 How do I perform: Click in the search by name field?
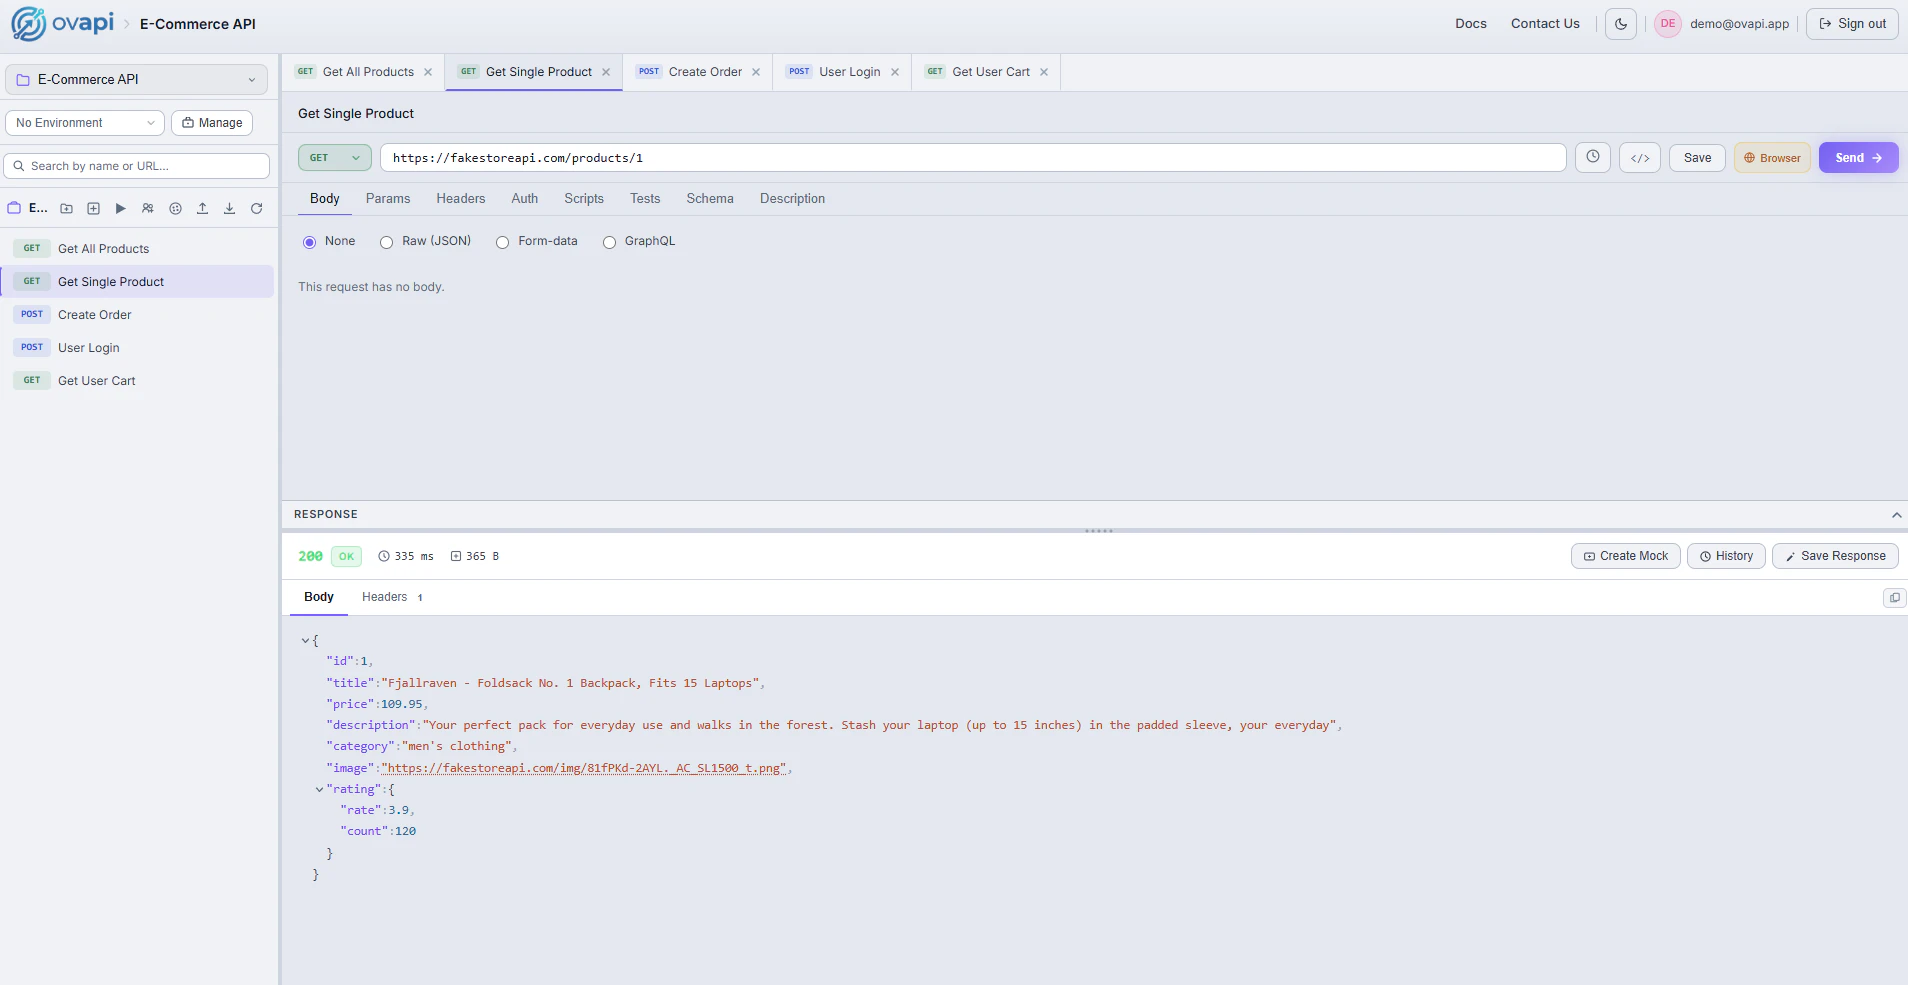point(136,165)
